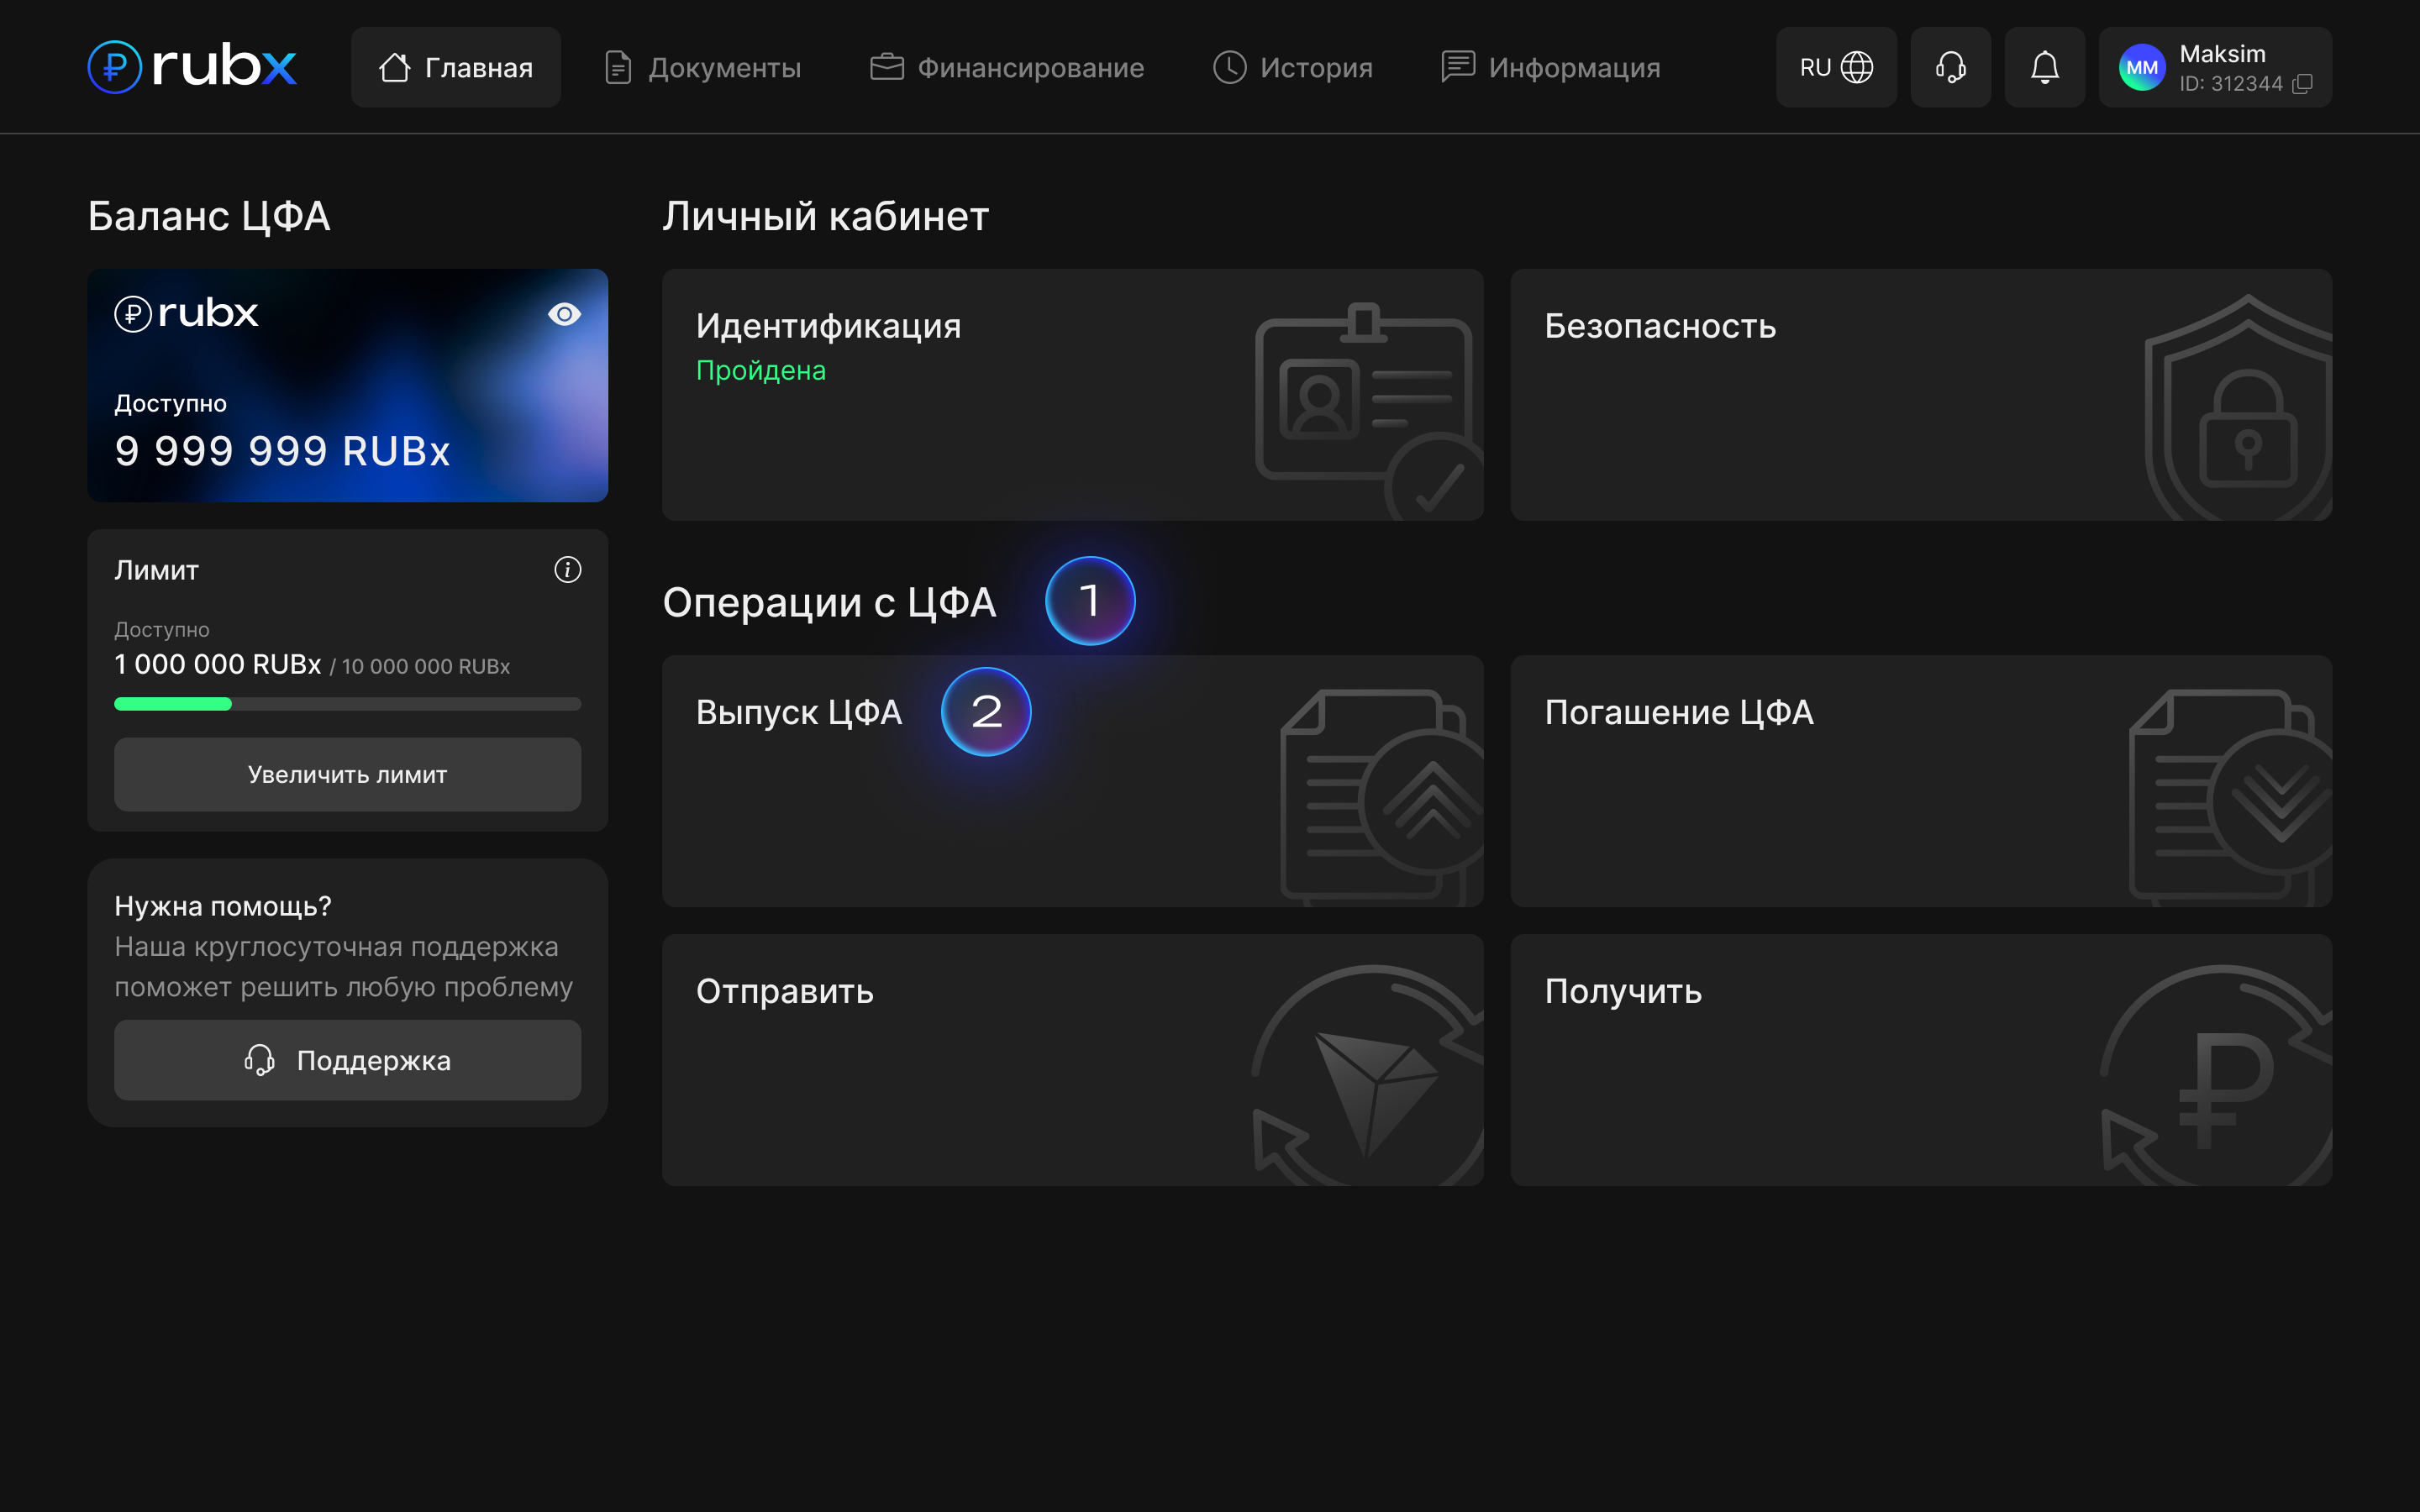Open the Безопасность card
Image resolution: width=2420 pixels, height=1512 pixels.
coord(1920,394)
